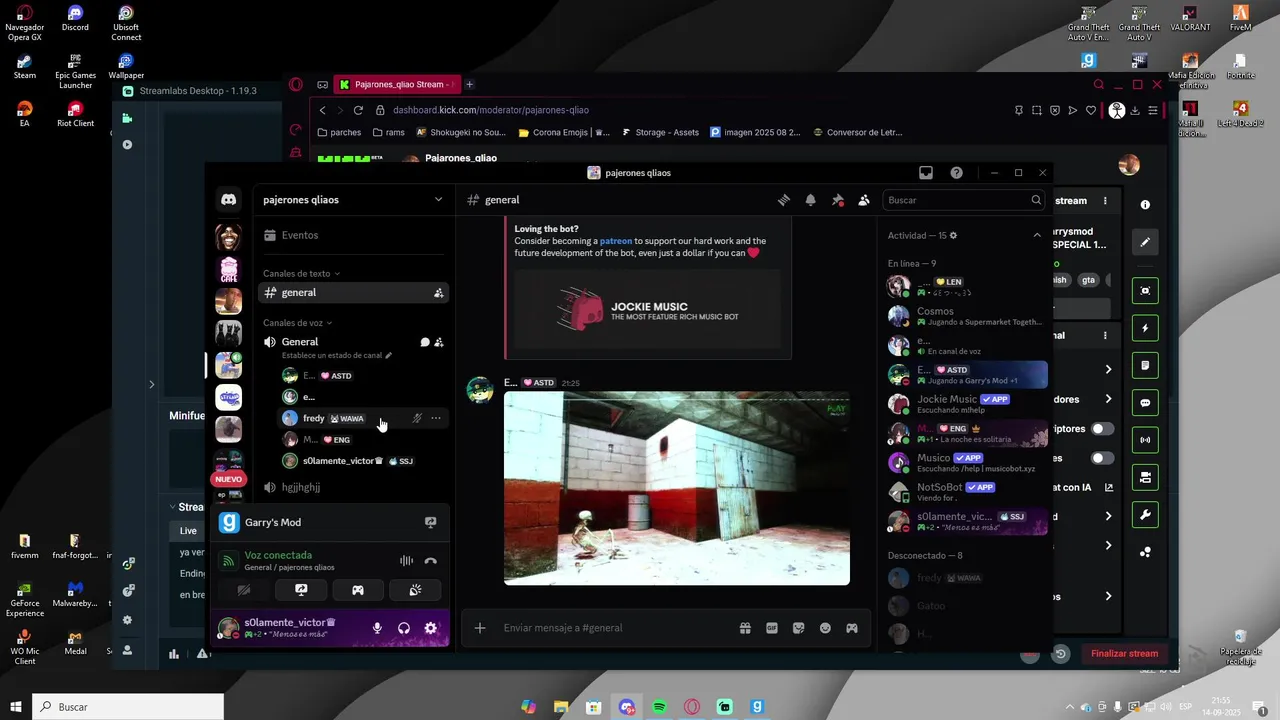Open Spotify from the Windows taskbar
Viewport: 1280px width, 720px height.
pos(659,707)
